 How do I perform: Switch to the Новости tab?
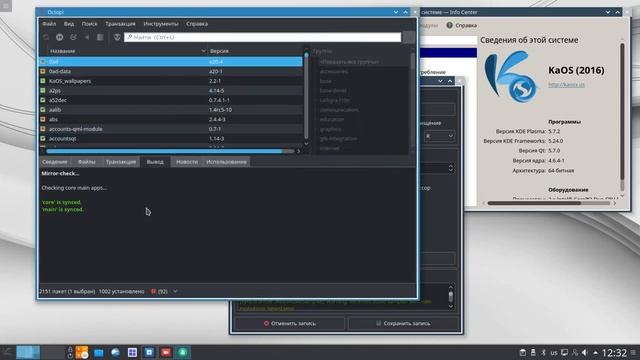[x=187, y=162]
